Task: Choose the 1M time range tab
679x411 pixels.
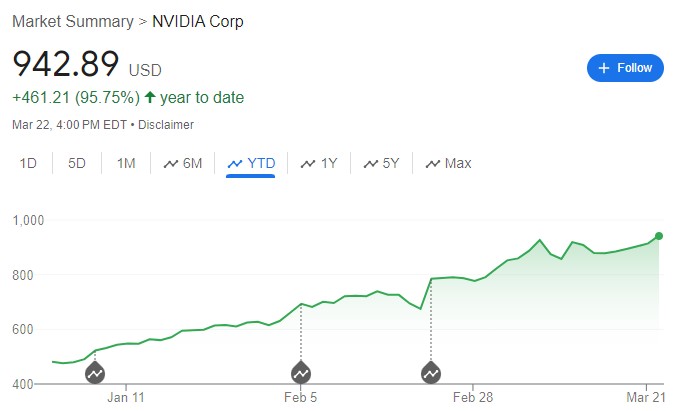Action: point(126,163)
